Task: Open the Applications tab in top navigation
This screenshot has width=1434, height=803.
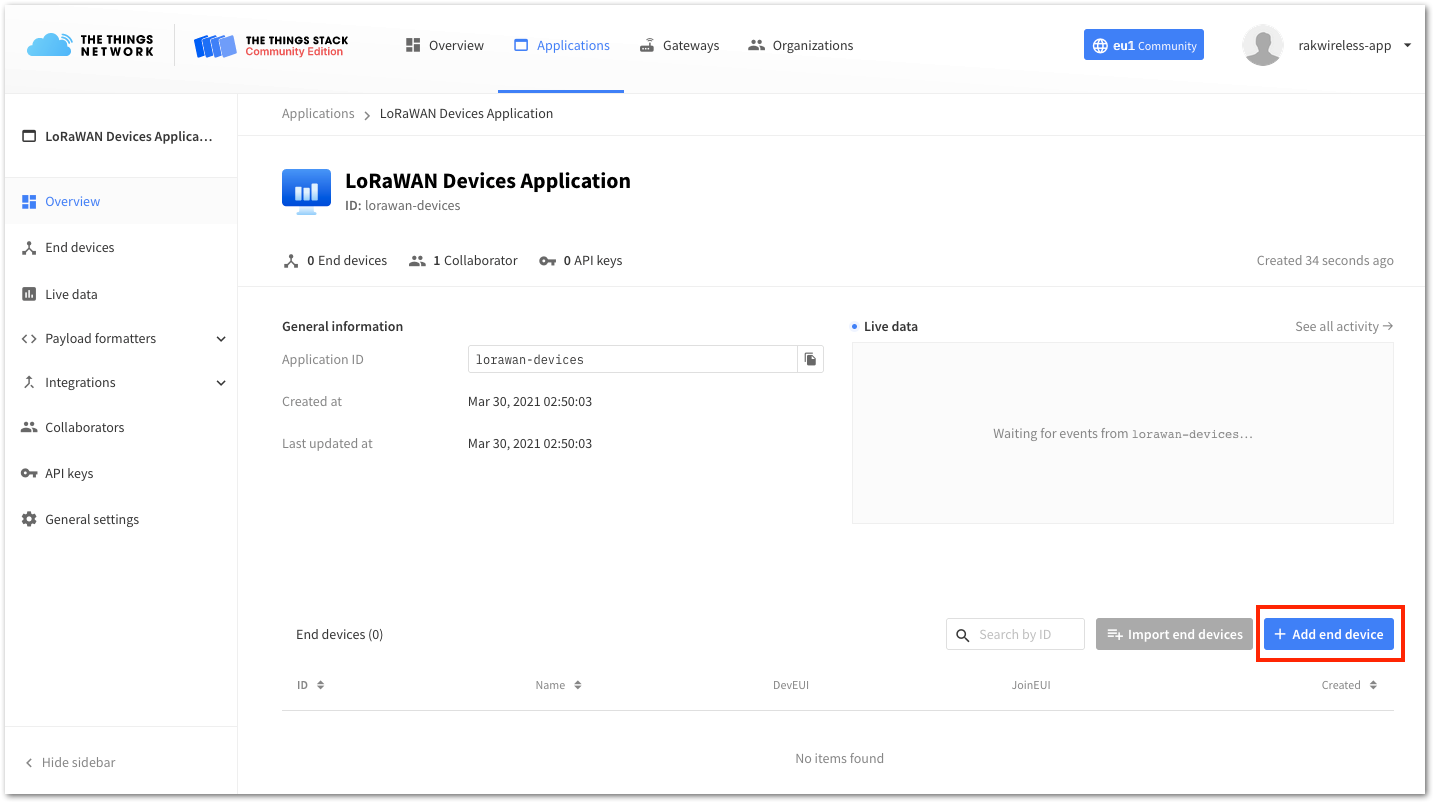Action: pos(561,45)
